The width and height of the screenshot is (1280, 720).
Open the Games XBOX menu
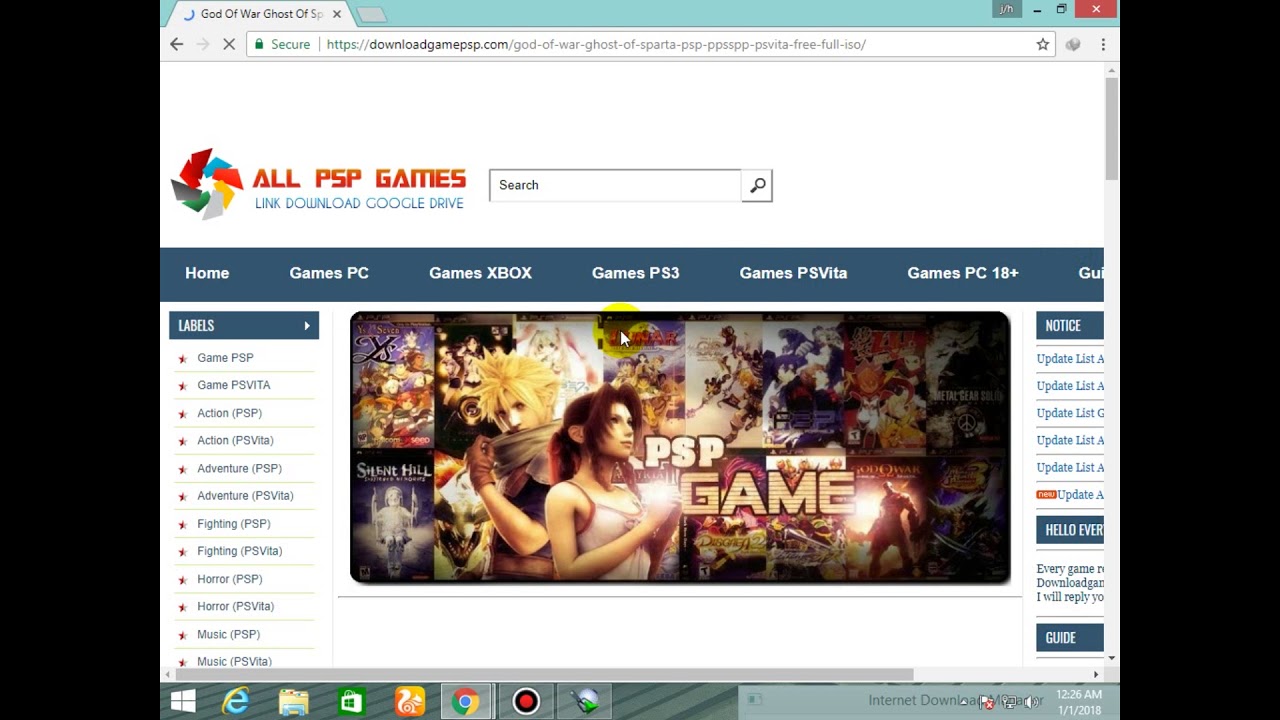480,273
